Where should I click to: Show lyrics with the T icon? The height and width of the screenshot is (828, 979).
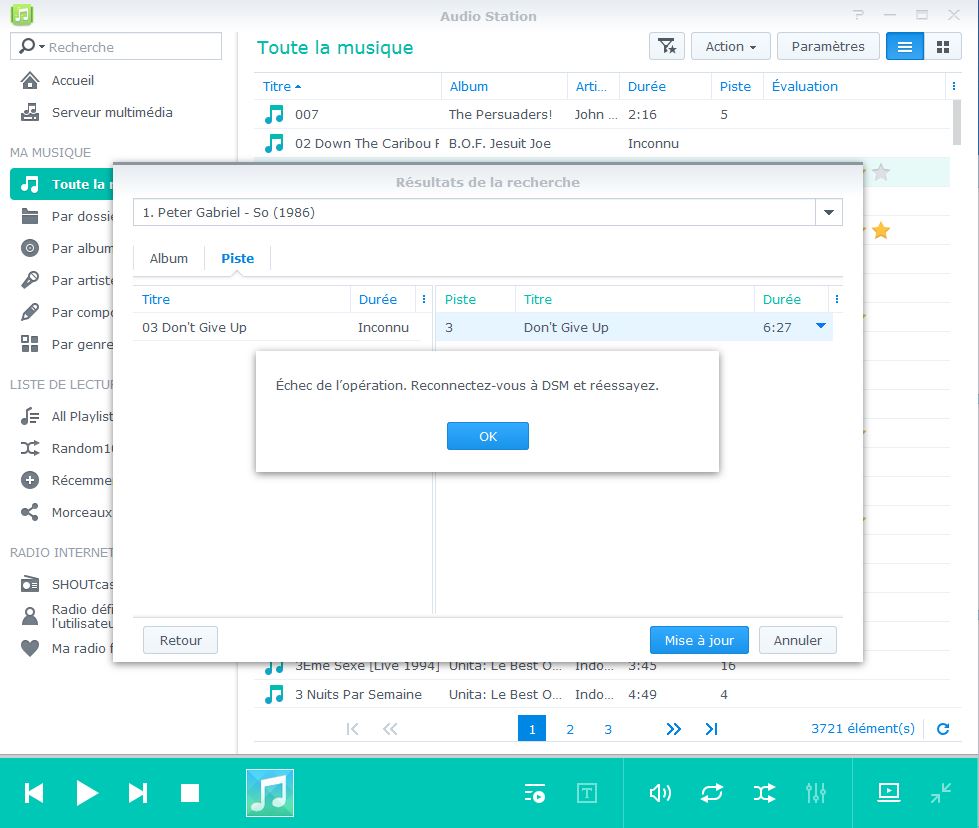(587, 793)
